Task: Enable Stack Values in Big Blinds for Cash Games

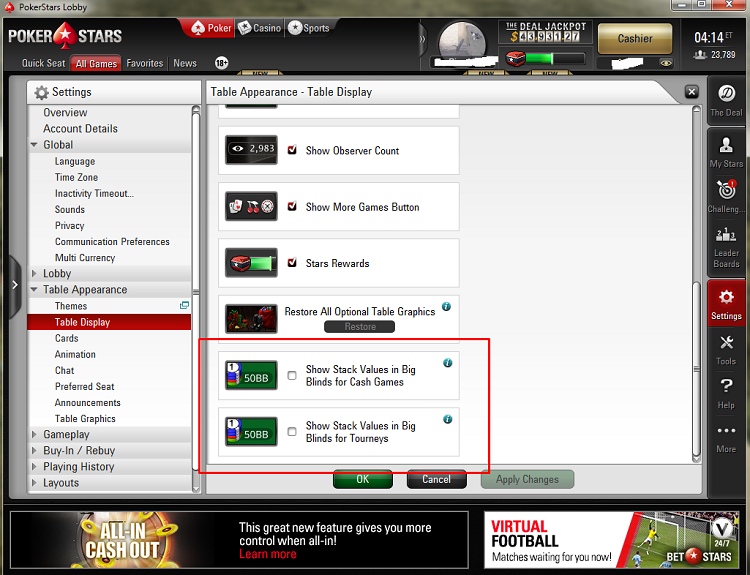Action: coord(292,376)
